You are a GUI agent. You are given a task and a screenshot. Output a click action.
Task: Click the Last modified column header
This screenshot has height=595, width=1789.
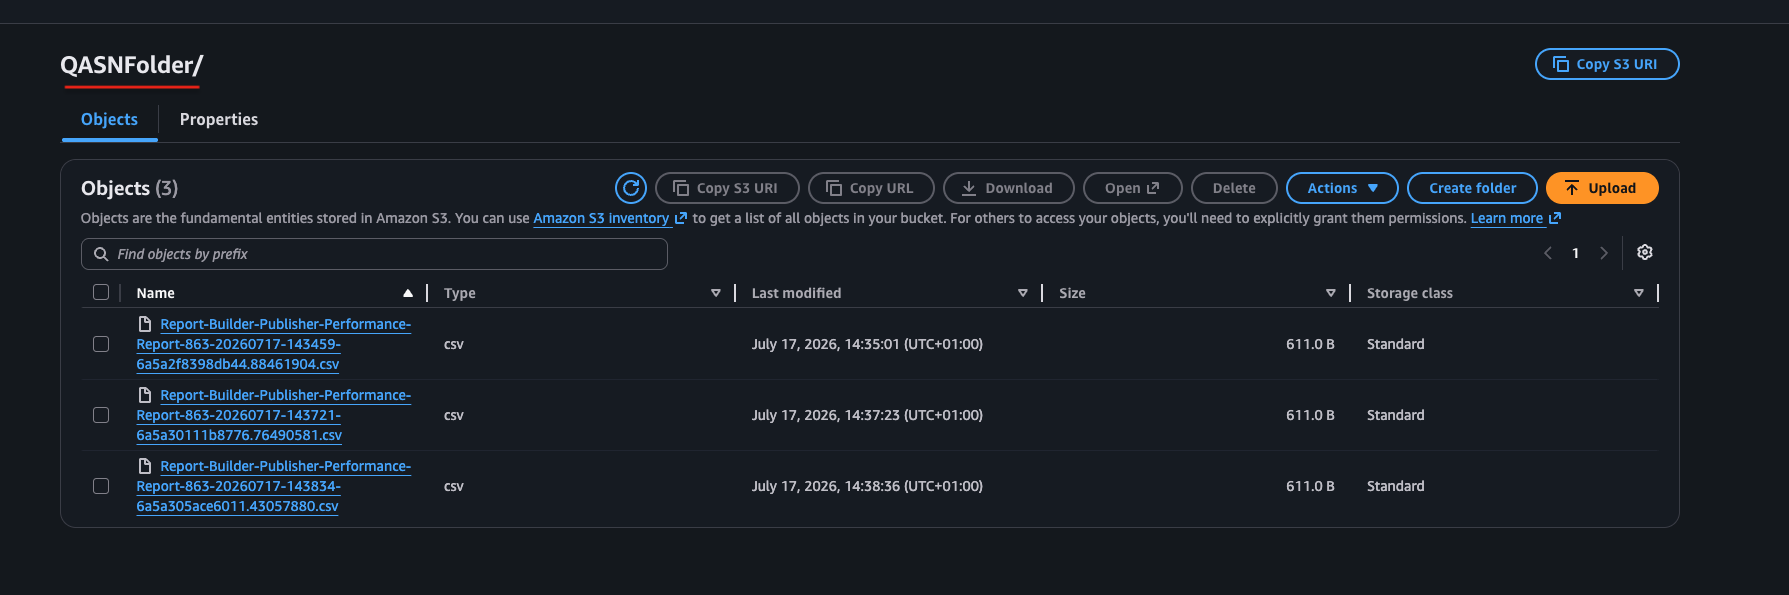click(796, 293)
